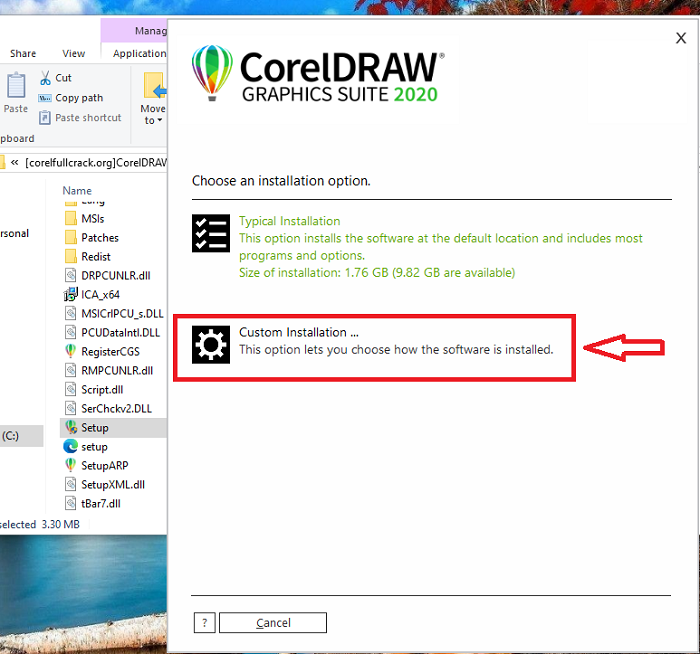The image size is (700, 654).
Task: Select the SetupARP file
Action: pyautogui.click(x=104, y=465)
